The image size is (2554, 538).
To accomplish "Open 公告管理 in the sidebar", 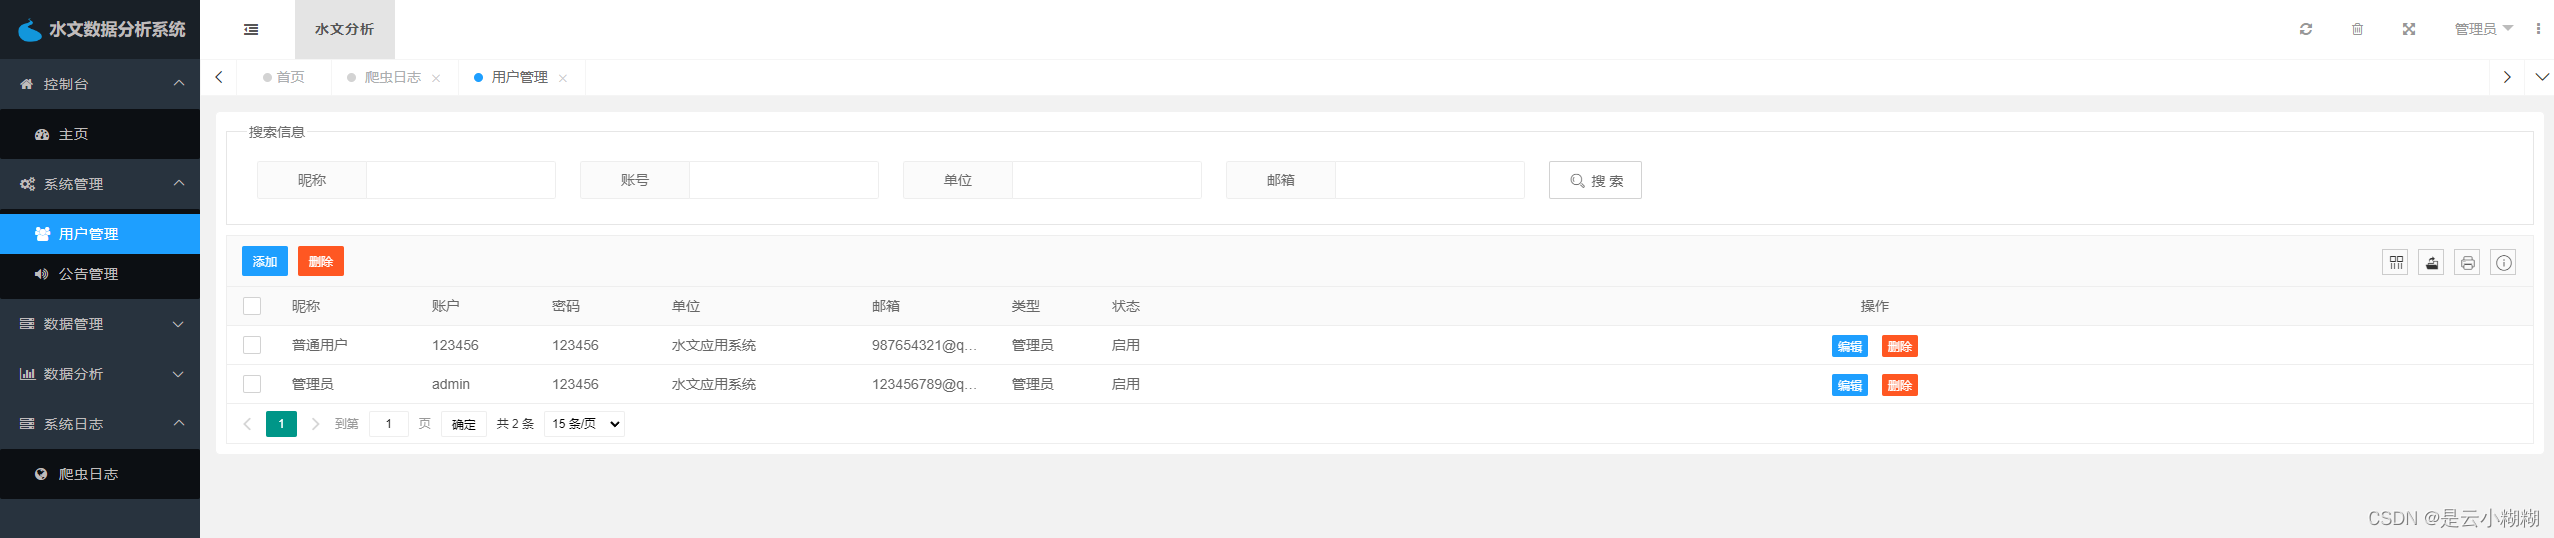I will (100, 274).
